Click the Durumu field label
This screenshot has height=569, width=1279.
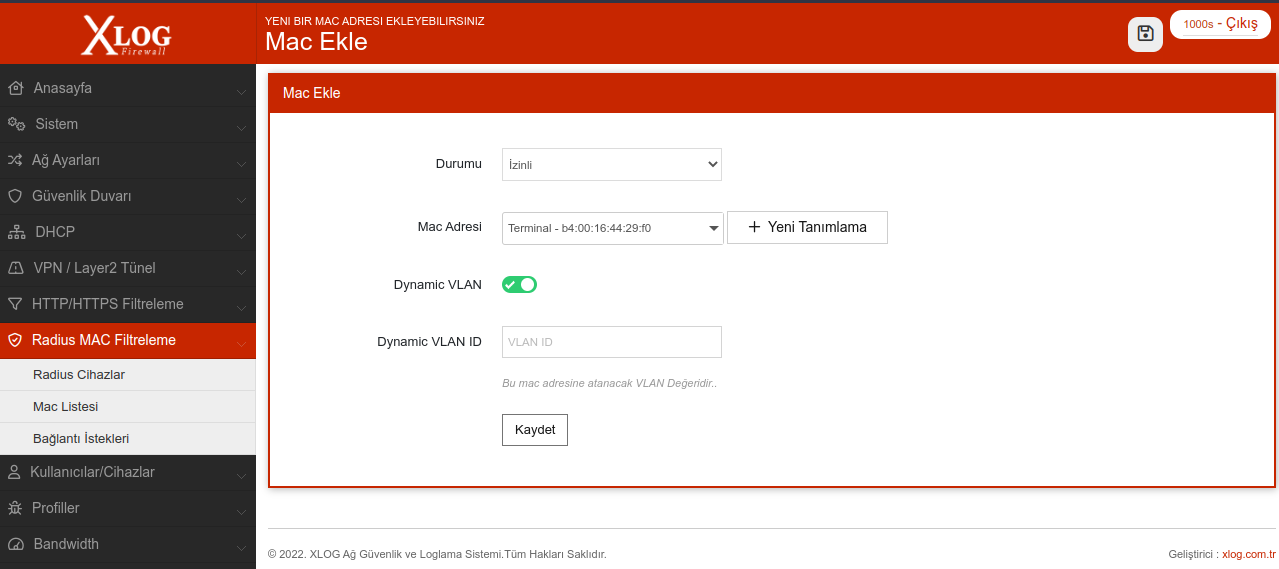[459, 163]
